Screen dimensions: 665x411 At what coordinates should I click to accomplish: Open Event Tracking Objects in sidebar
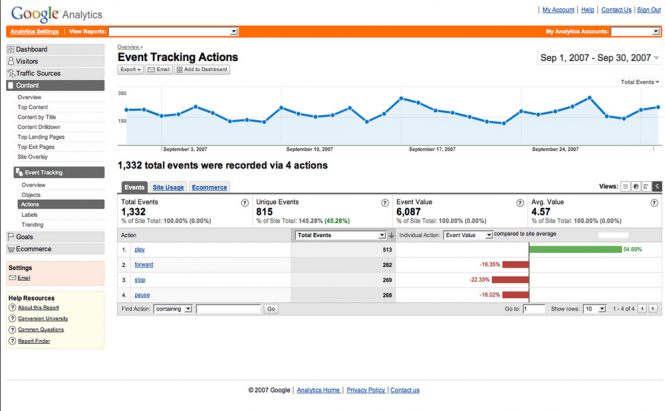click(x=31, y=195)
